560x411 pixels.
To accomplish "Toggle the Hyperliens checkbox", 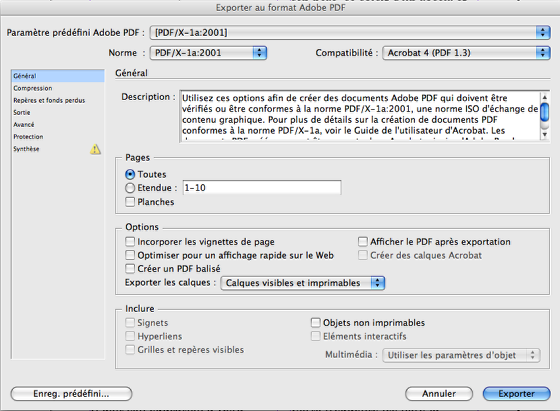I will click(x=130, y=336).
